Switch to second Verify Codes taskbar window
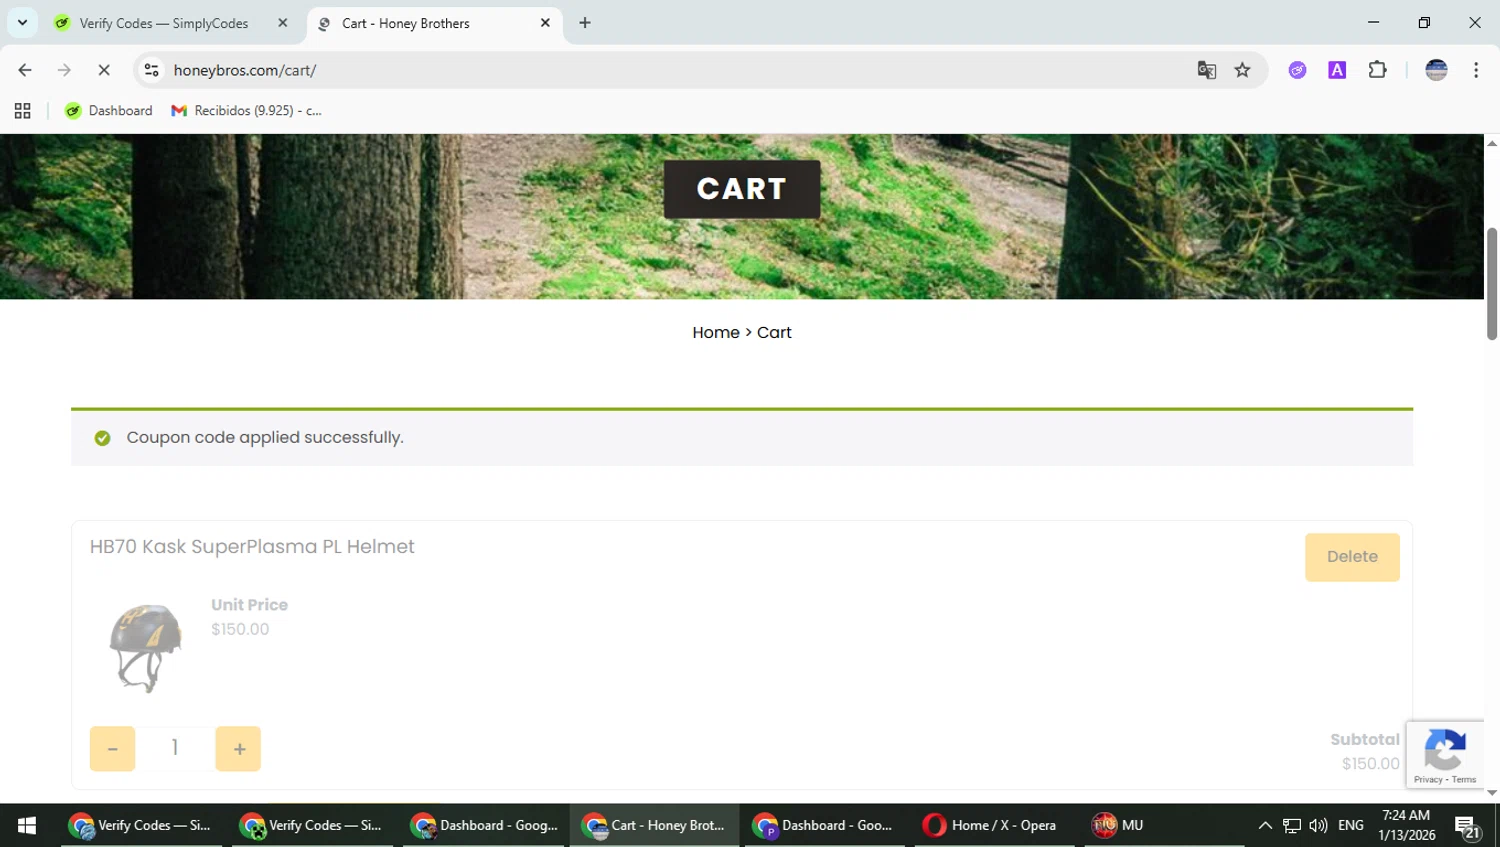The image size is (1500, 847). 313,825
